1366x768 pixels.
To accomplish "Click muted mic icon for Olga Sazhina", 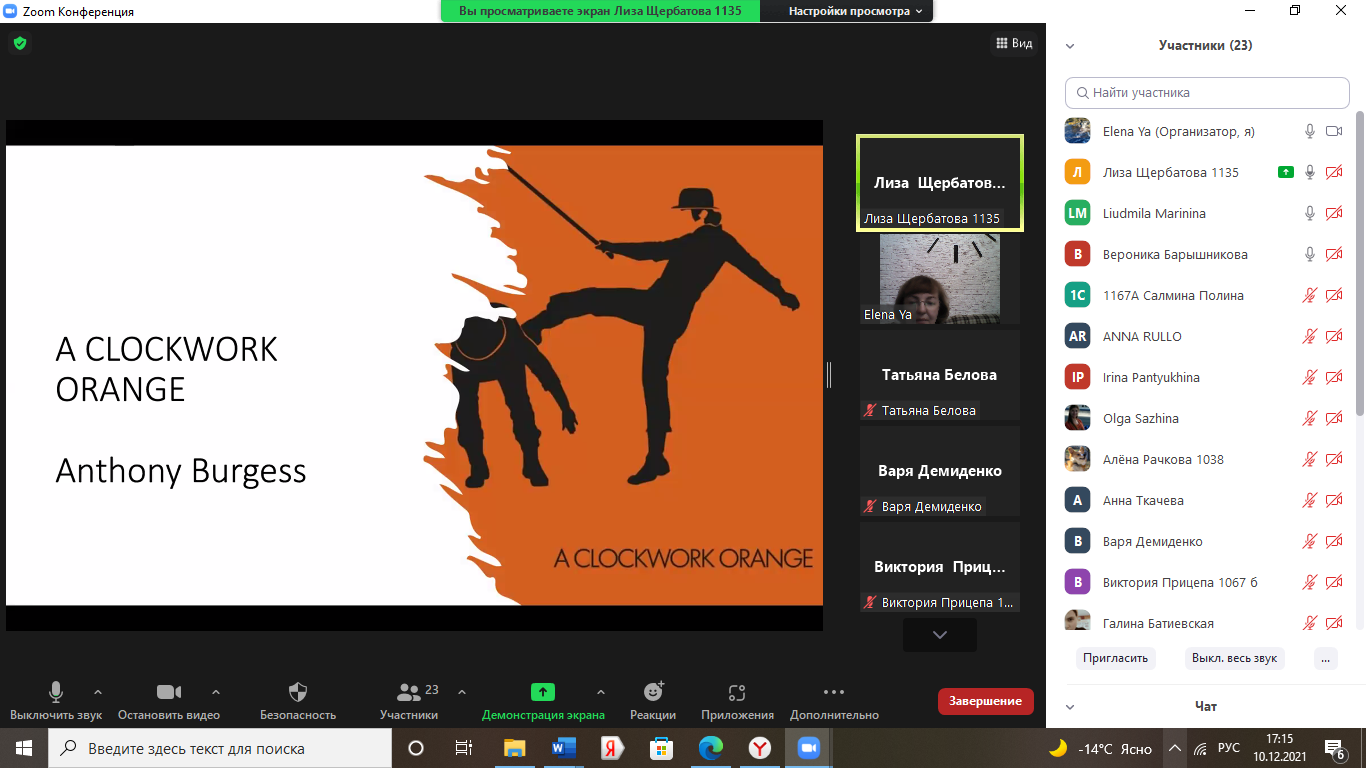I will click(x=1309, y=418).
